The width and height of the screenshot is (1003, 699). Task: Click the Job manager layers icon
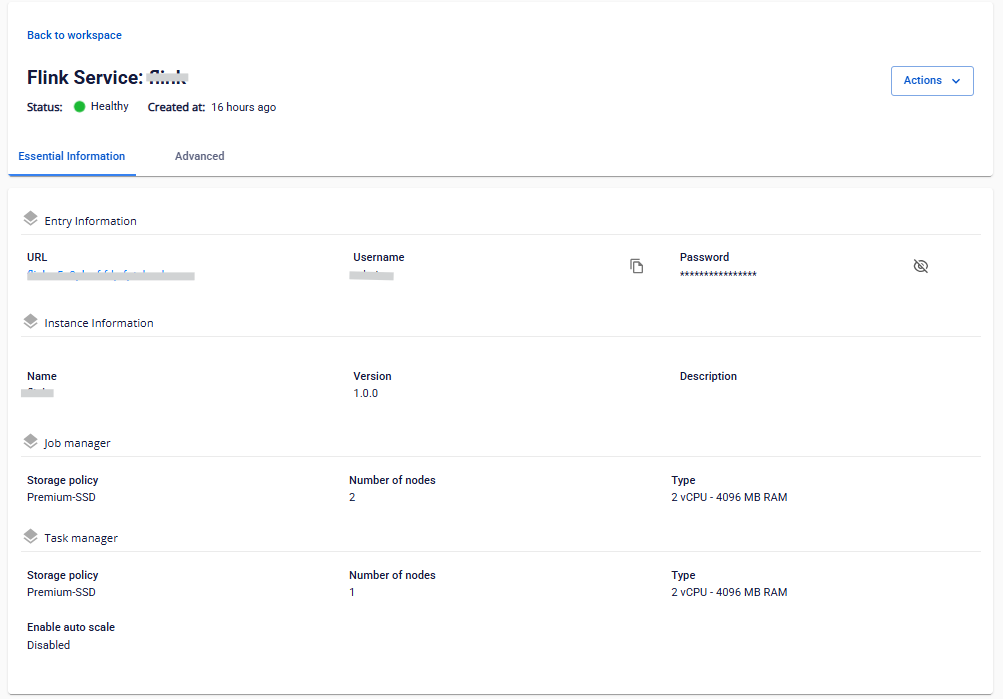point(31,441)
